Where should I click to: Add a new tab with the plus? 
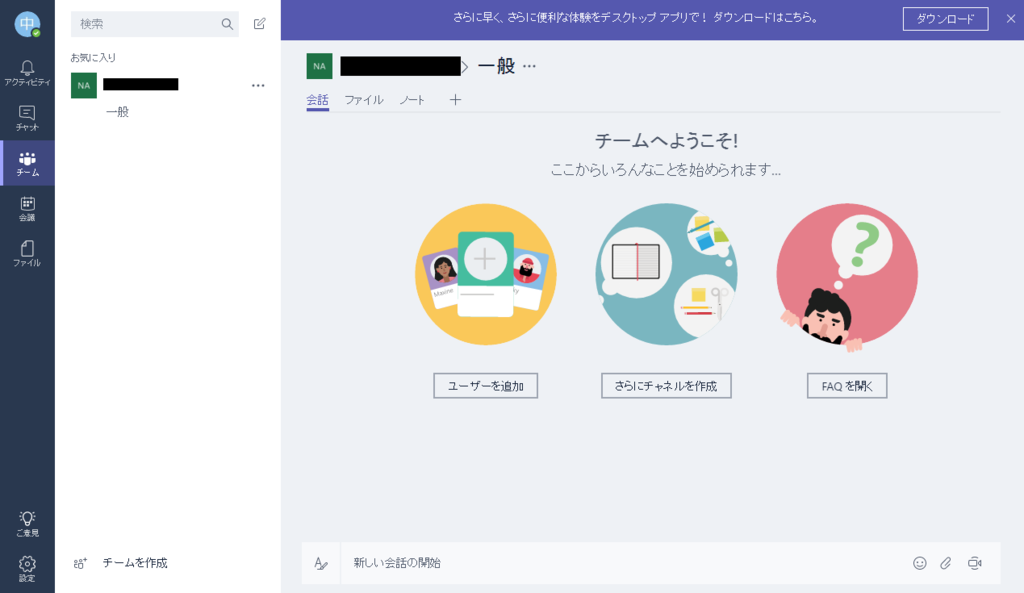coord(455,100)
